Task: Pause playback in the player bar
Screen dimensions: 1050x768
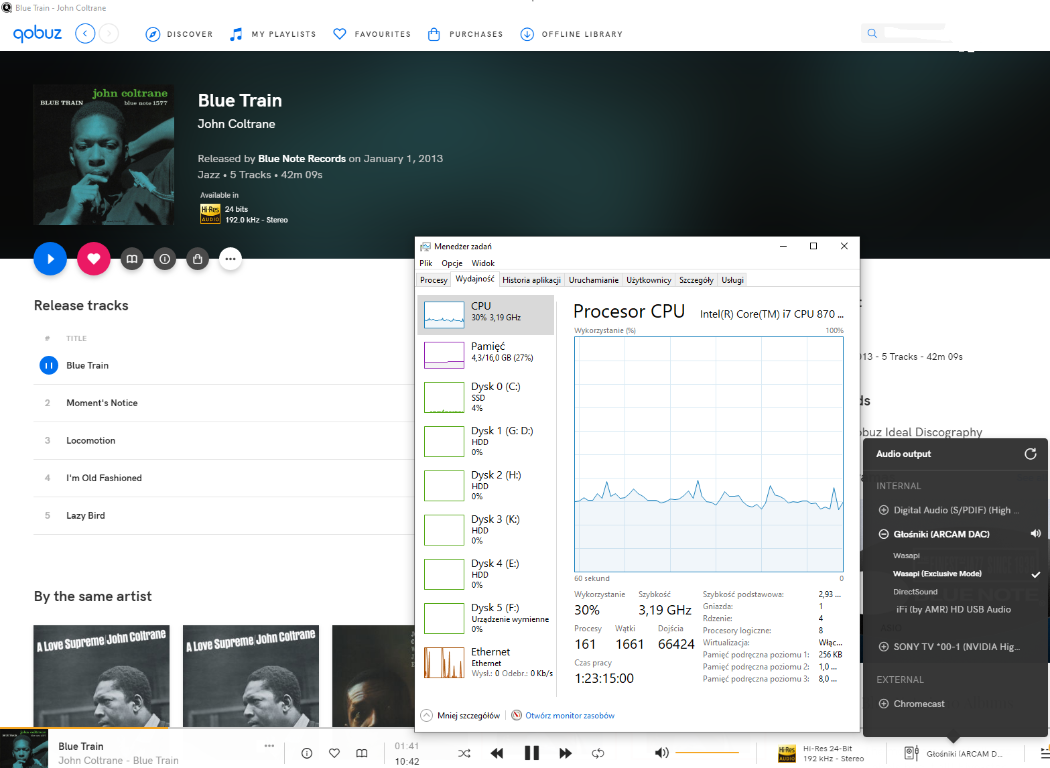Action: point(532,753)
